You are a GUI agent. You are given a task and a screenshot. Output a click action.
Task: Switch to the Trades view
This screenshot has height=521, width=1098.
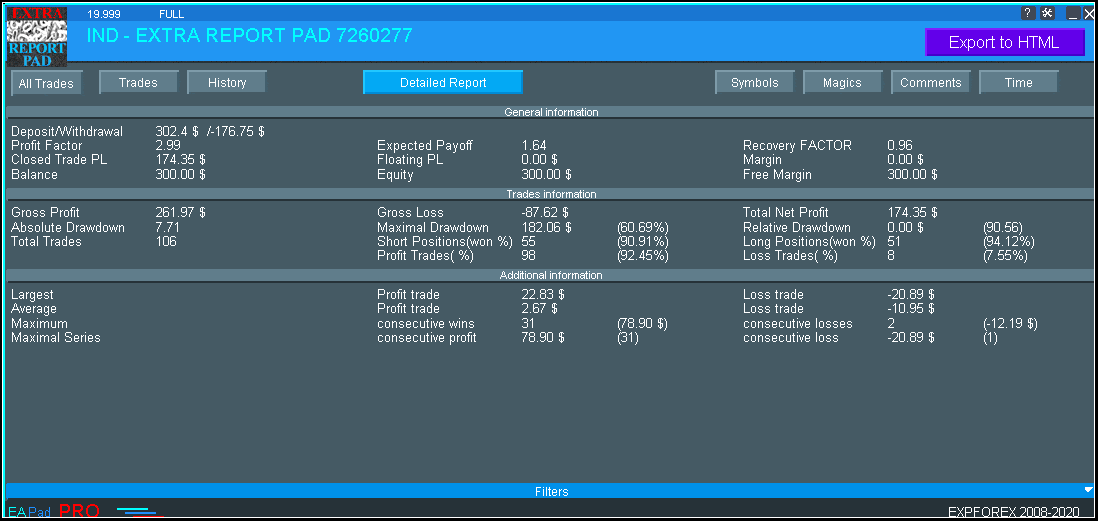(x=138, y=83)
